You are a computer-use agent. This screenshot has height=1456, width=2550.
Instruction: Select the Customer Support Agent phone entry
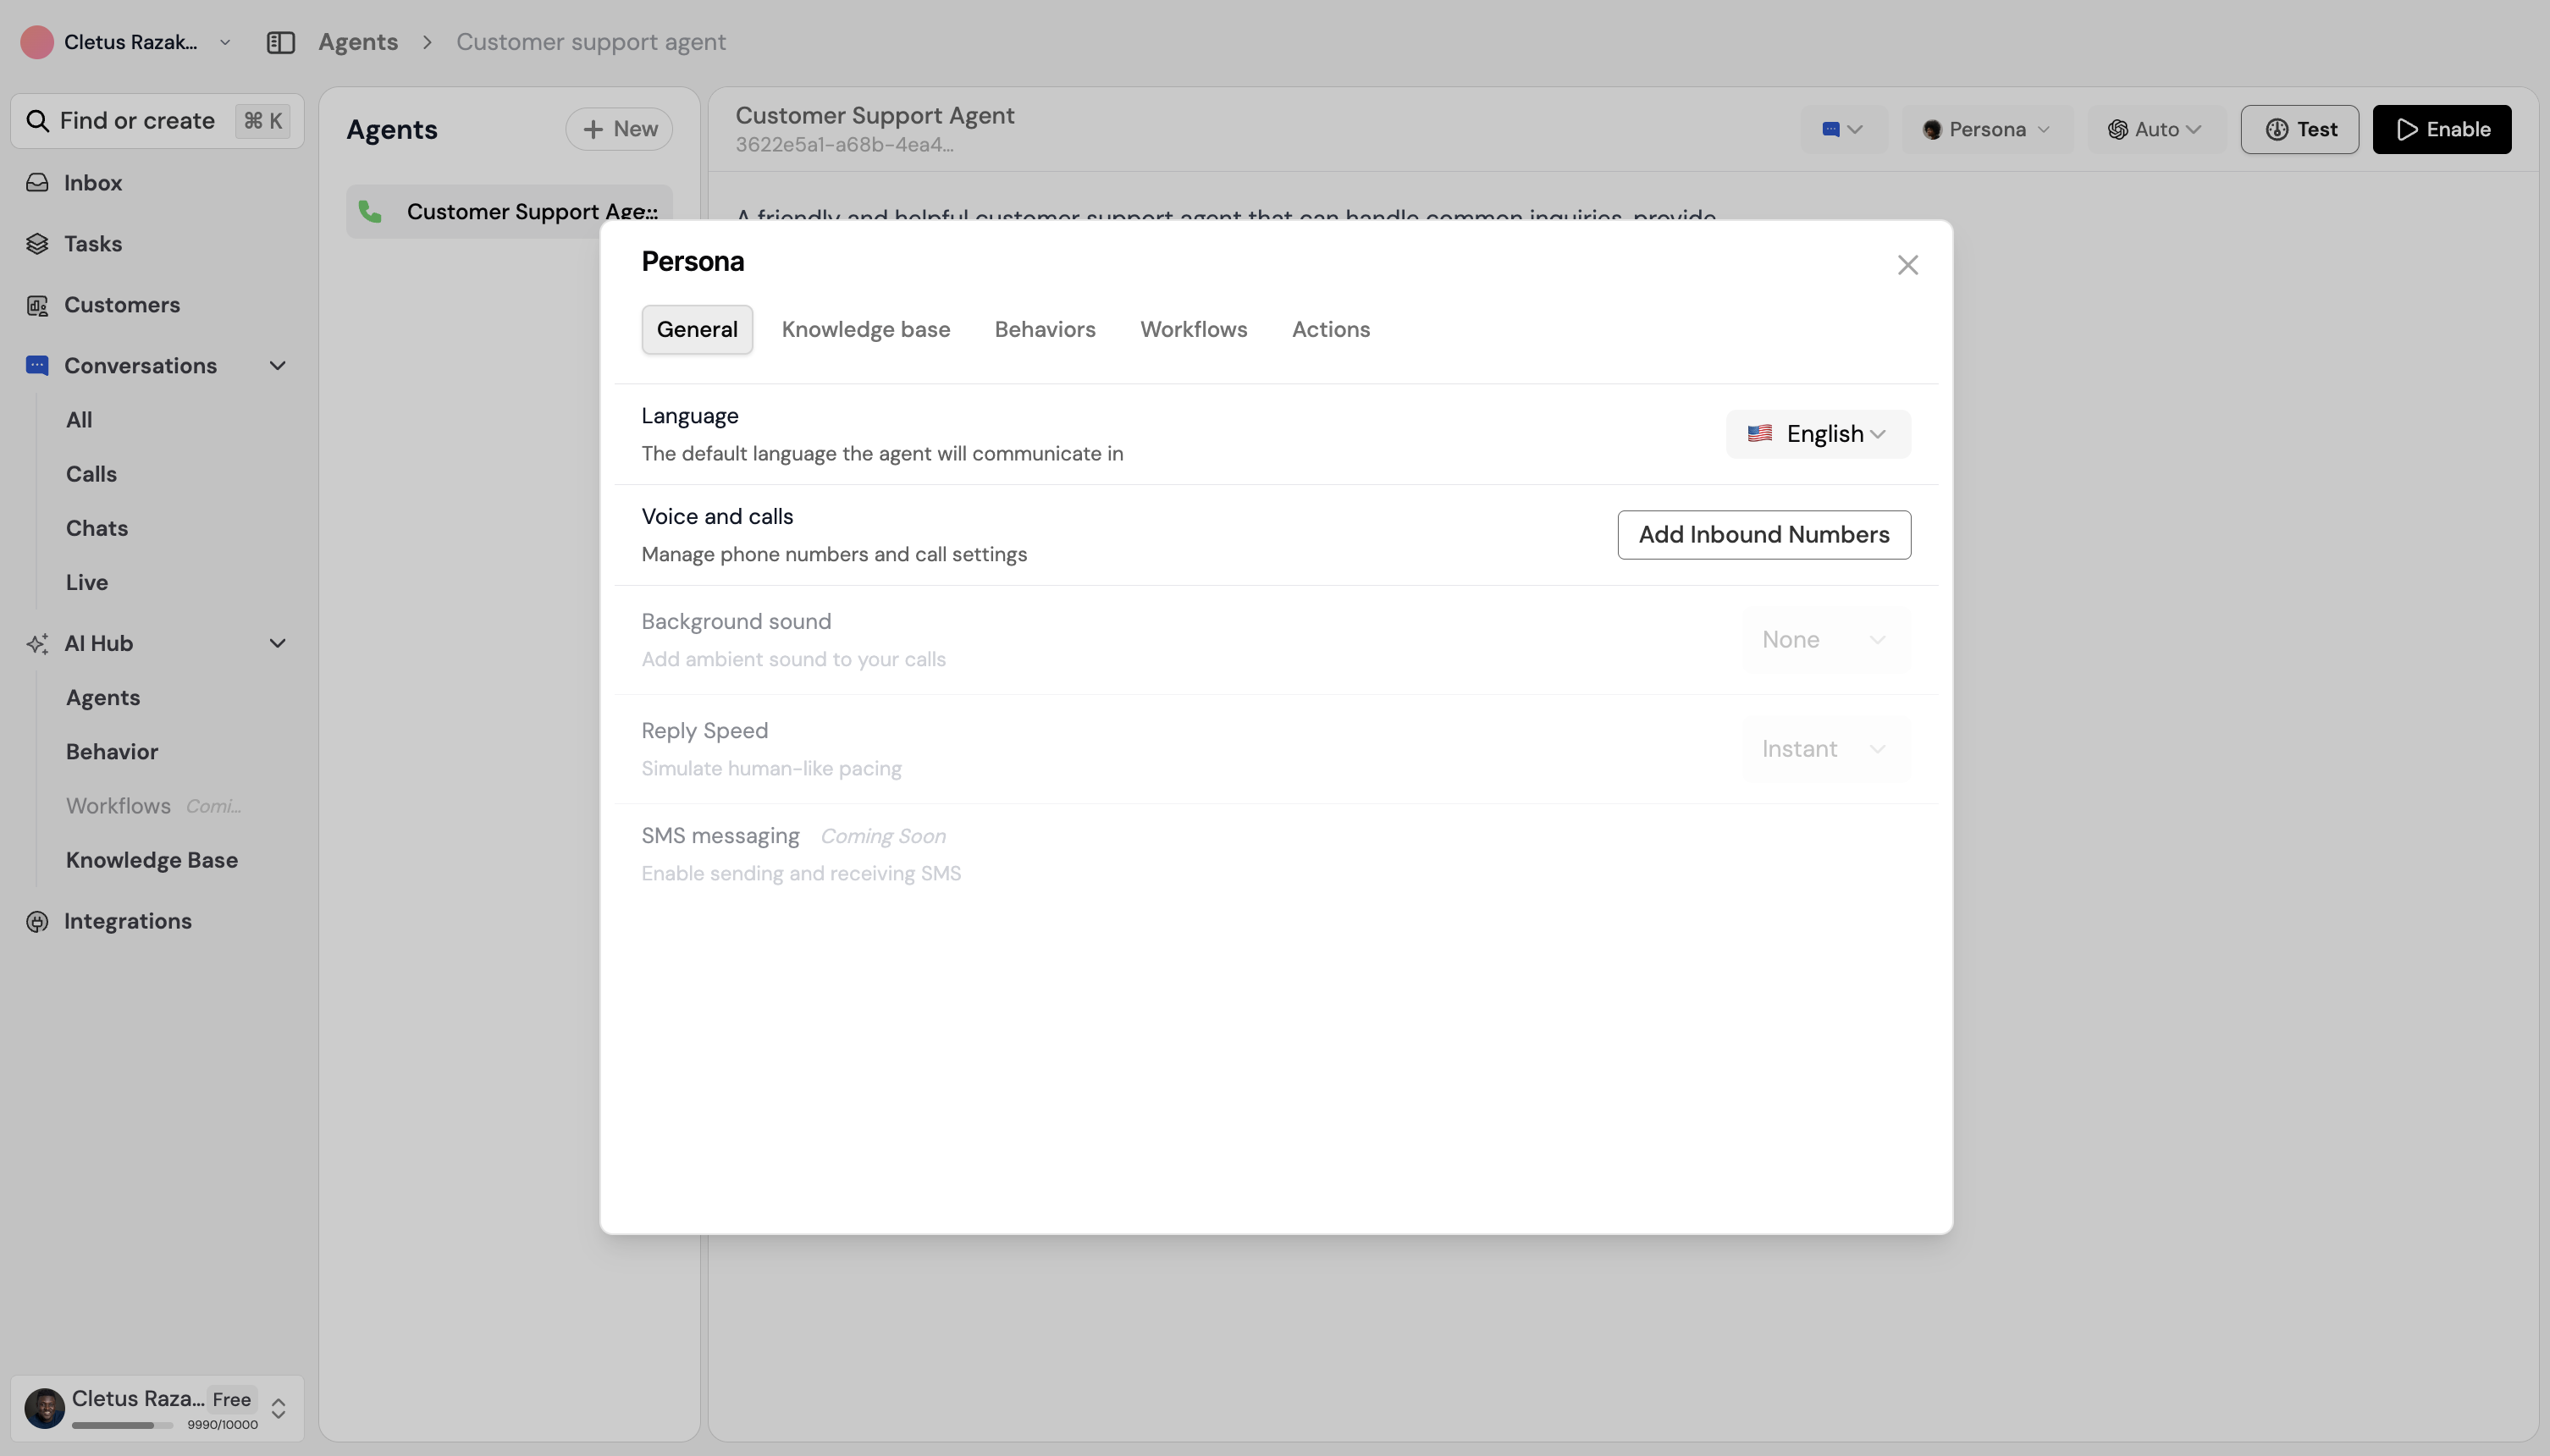pos(510,210)
